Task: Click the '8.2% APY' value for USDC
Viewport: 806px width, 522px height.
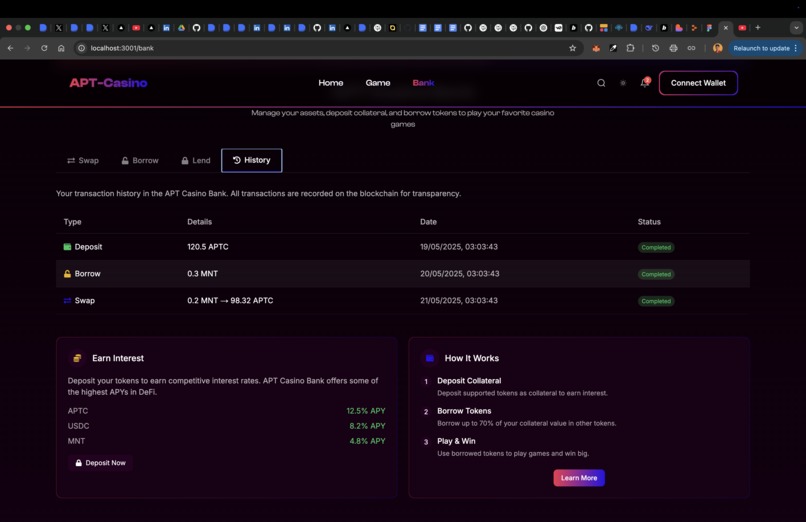Action: [x=367, y=426]
